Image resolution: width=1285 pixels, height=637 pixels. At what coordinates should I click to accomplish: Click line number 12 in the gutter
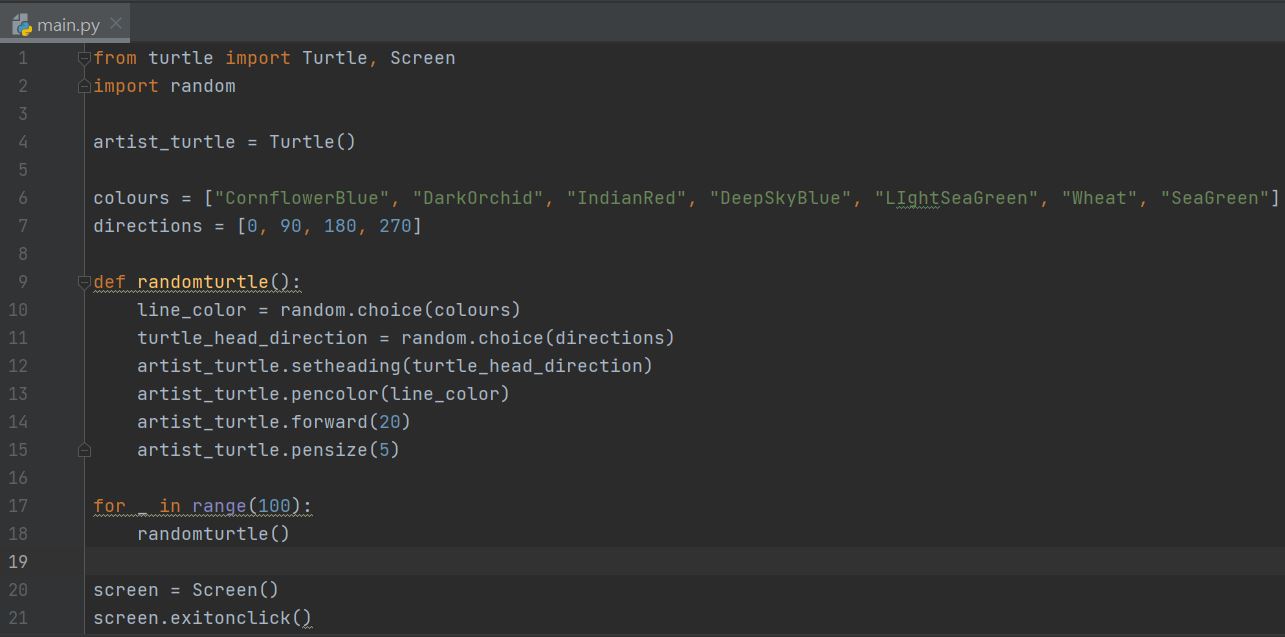(18, 366)
